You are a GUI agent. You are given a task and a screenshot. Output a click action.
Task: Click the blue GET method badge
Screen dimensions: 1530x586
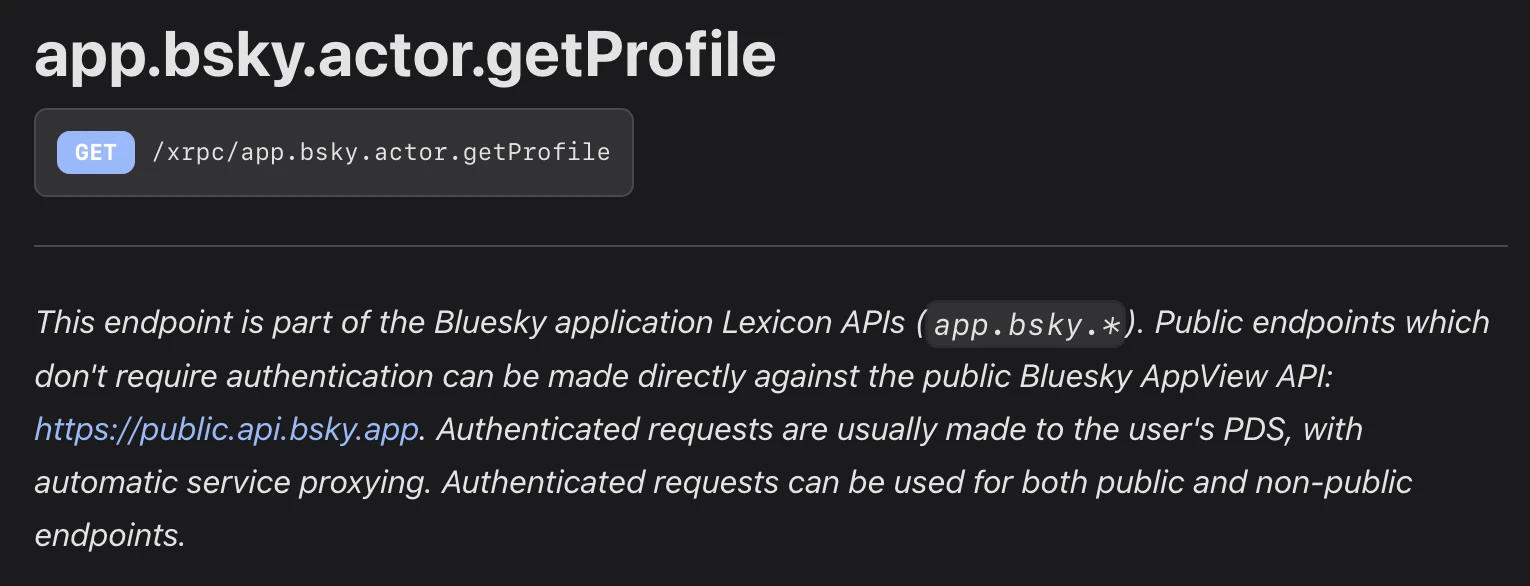(96, 152)
